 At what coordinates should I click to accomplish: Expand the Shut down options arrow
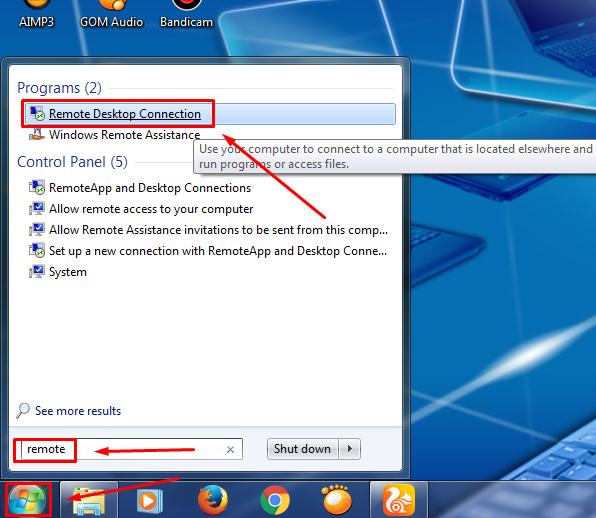pos(350,449)
